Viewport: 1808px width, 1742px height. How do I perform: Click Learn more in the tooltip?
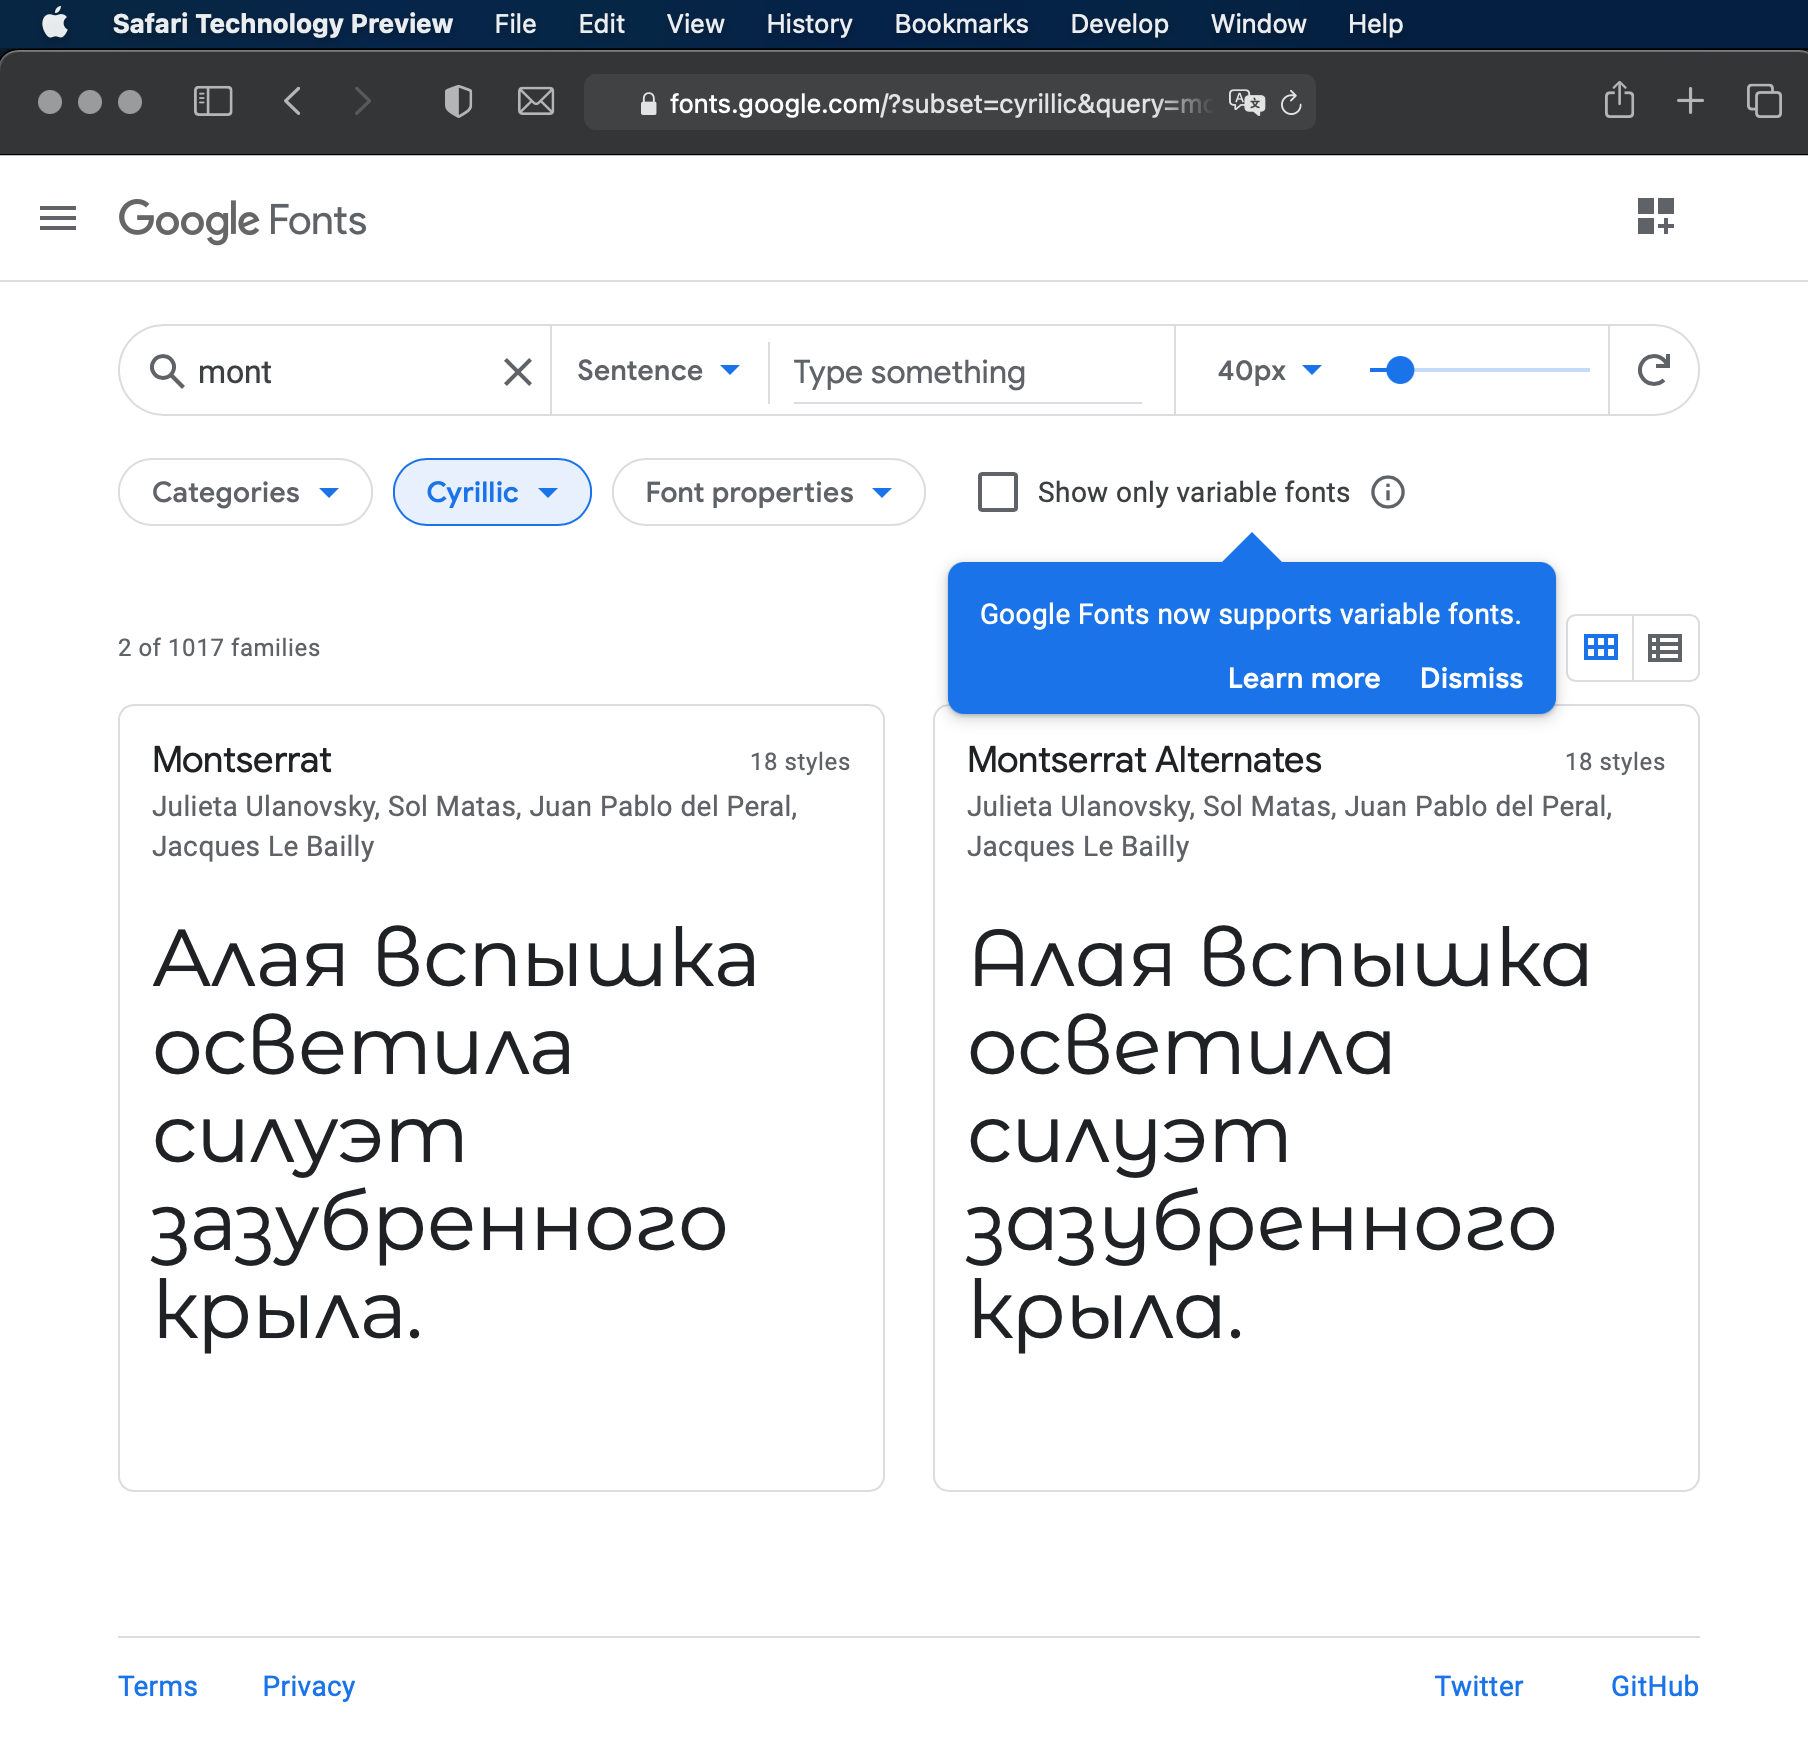tap(1304, 678)
